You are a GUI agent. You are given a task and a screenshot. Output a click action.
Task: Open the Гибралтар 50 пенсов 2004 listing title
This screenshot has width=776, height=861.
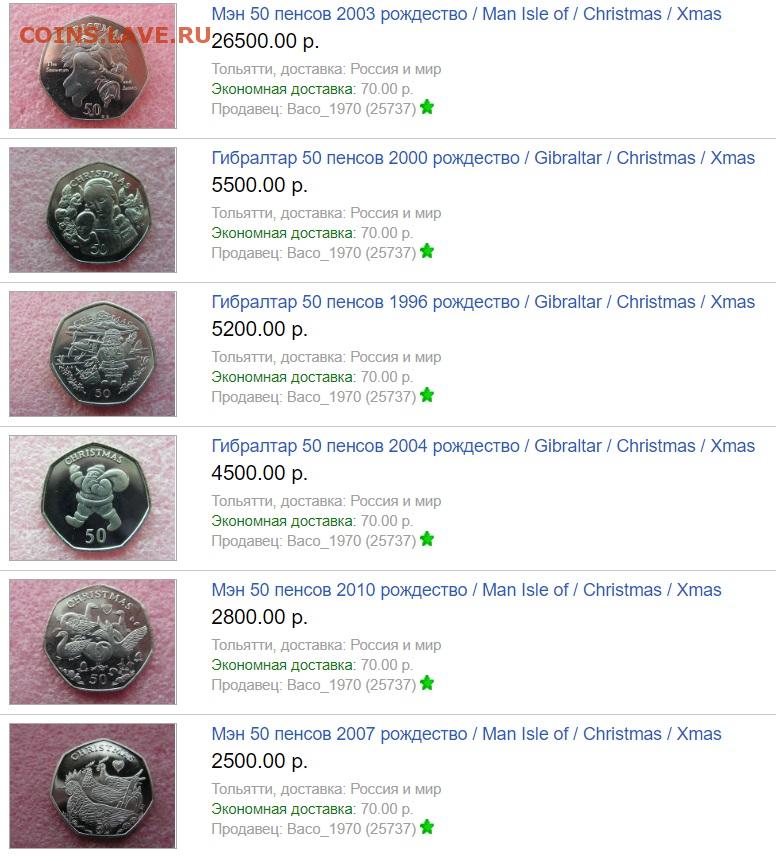point(483,446)
